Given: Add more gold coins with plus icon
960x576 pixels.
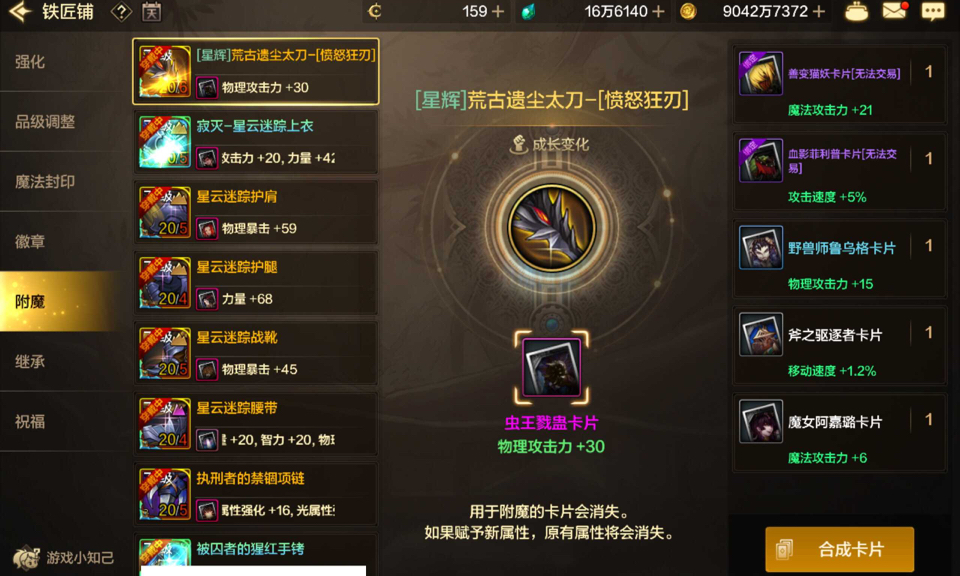Looking at the screenshot, I should pyautogui.click(x=819, y=12).
